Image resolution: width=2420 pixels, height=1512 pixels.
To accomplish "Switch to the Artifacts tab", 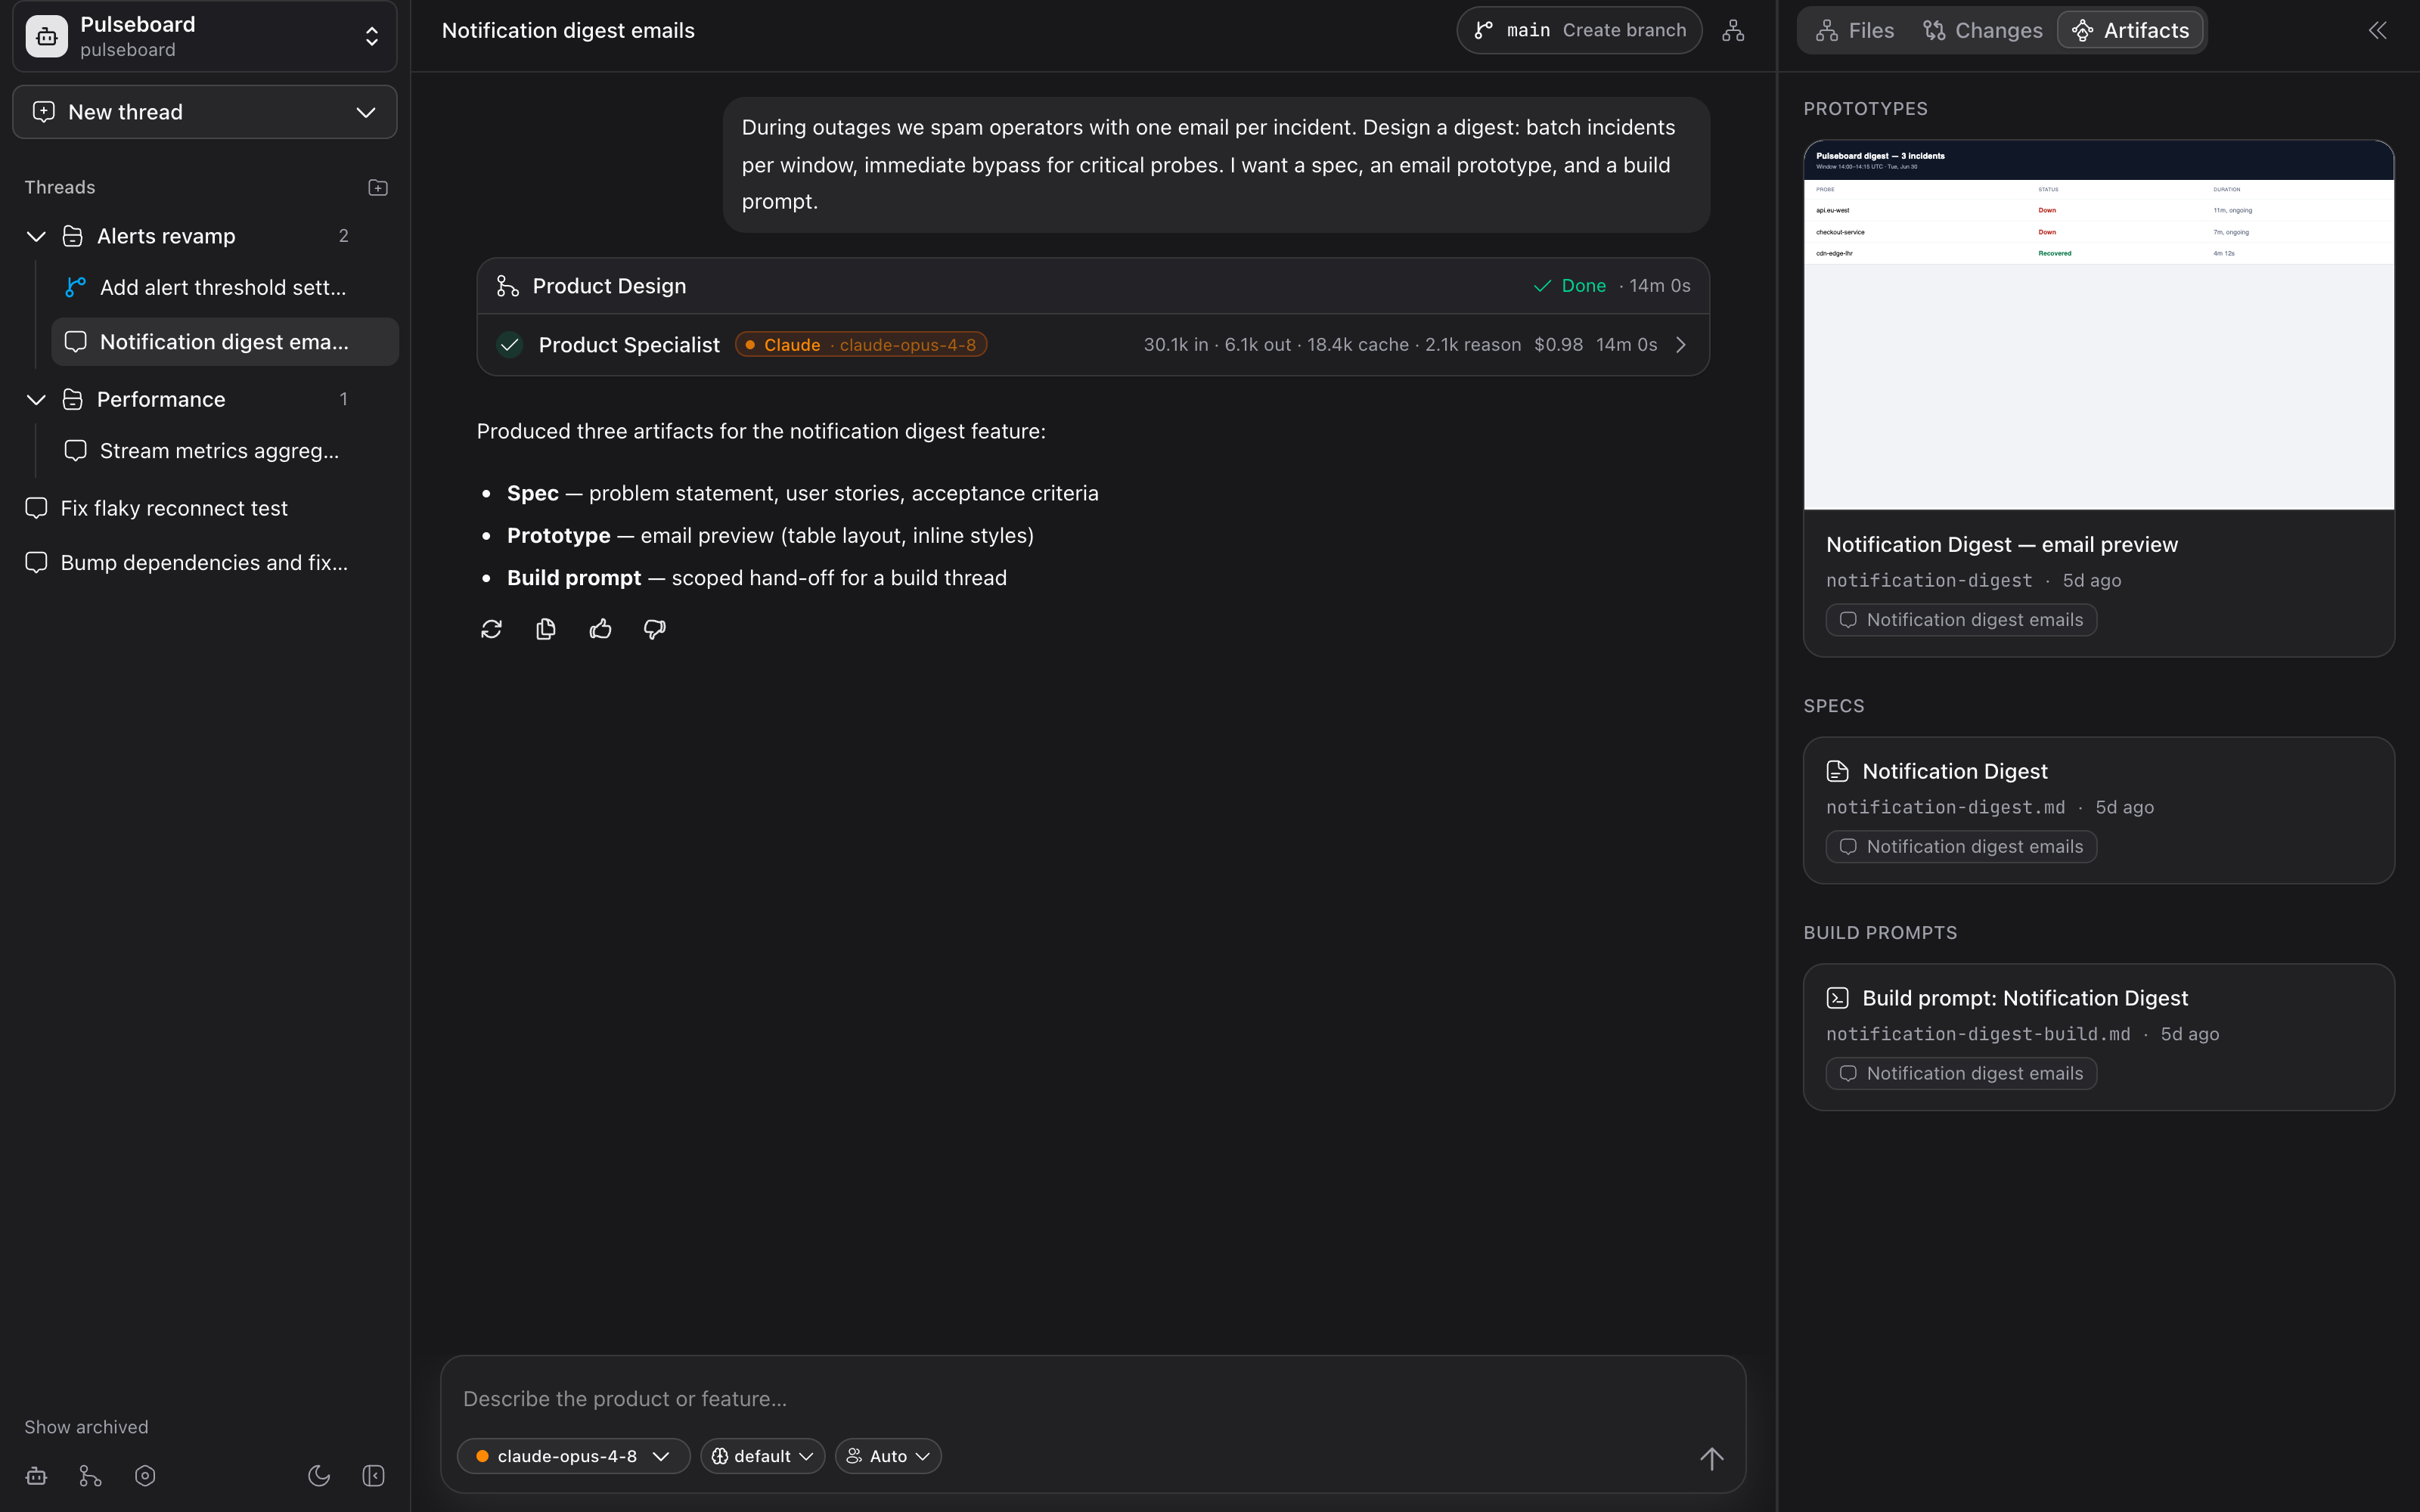I will pyautogui.click(x=2131, y=30).
